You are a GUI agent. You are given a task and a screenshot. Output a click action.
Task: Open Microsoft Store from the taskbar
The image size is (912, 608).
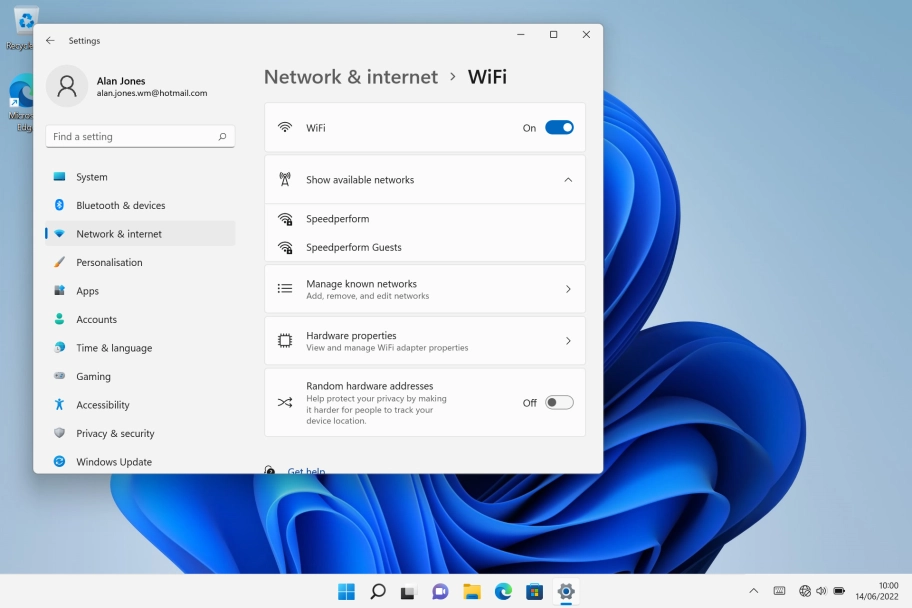click(x=534, y=591)
